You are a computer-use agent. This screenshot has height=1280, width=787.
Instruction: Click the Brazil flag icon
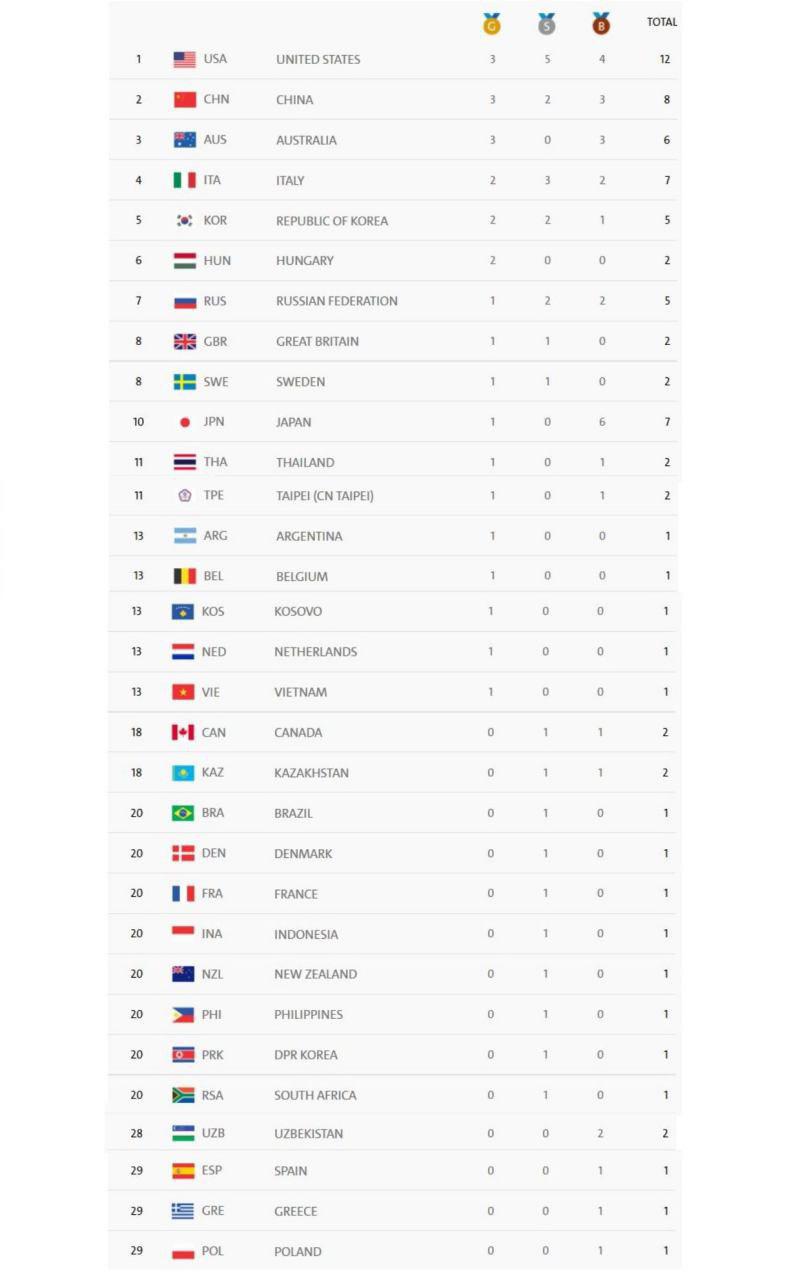(183, 813)
